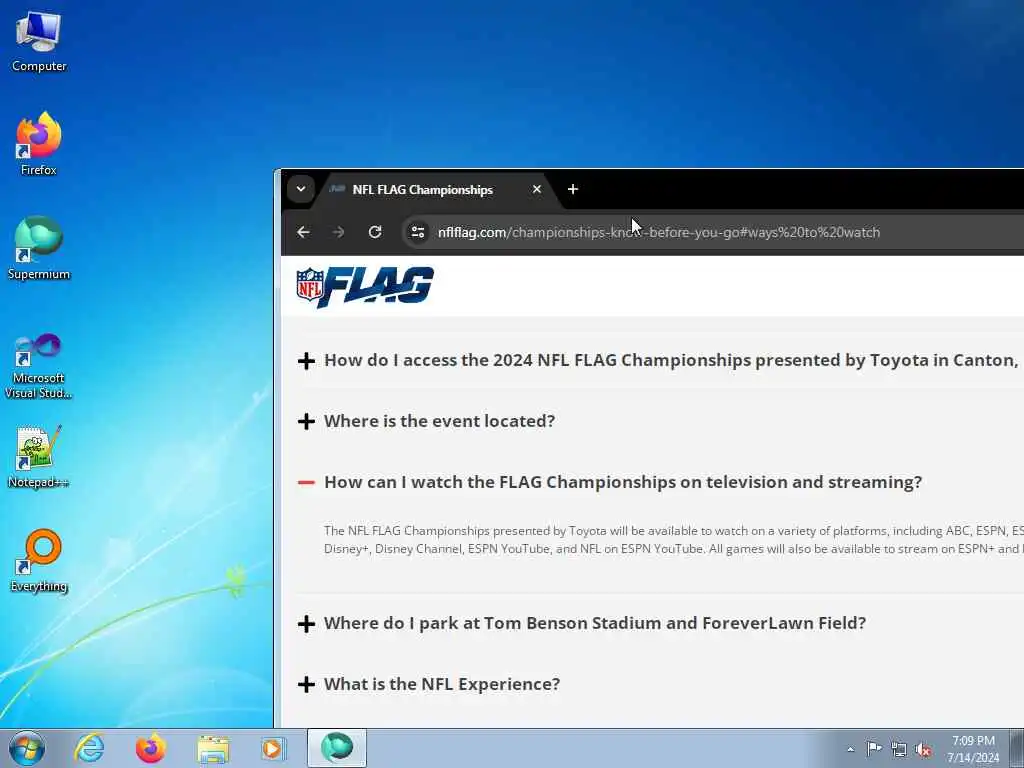1024x768 pixels.
Task: Click the answer paragraph about ABC, ESPN platforms
Action: tap(673, 540)
